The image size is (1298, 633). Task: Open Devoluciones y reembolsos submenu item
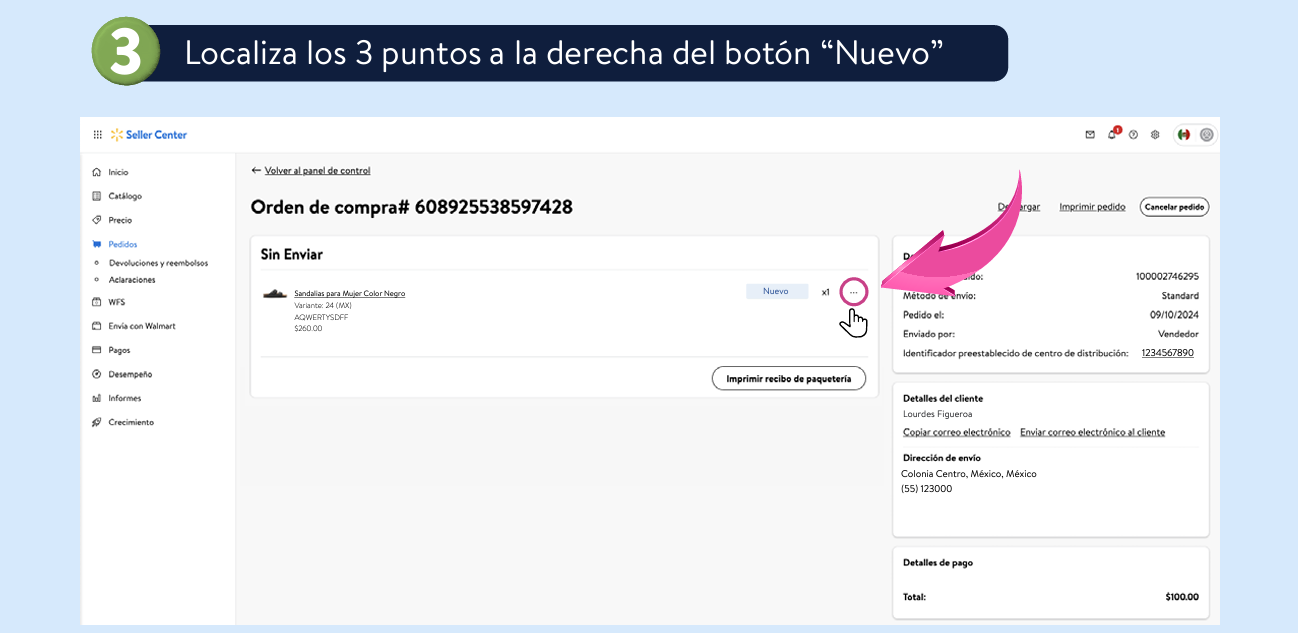click(158, 263)
